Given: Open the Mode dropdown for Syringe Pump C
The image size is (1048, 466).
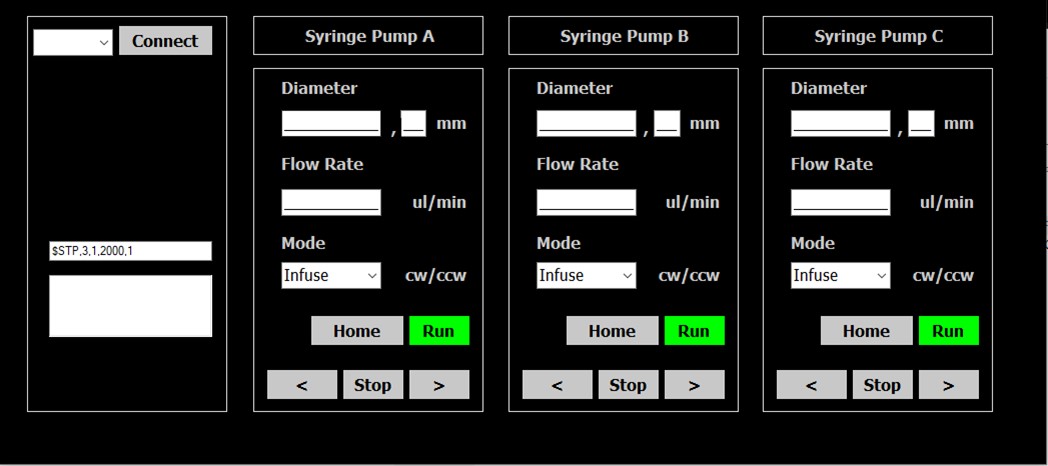Looking at the screenshot, I should pos(840,275).
